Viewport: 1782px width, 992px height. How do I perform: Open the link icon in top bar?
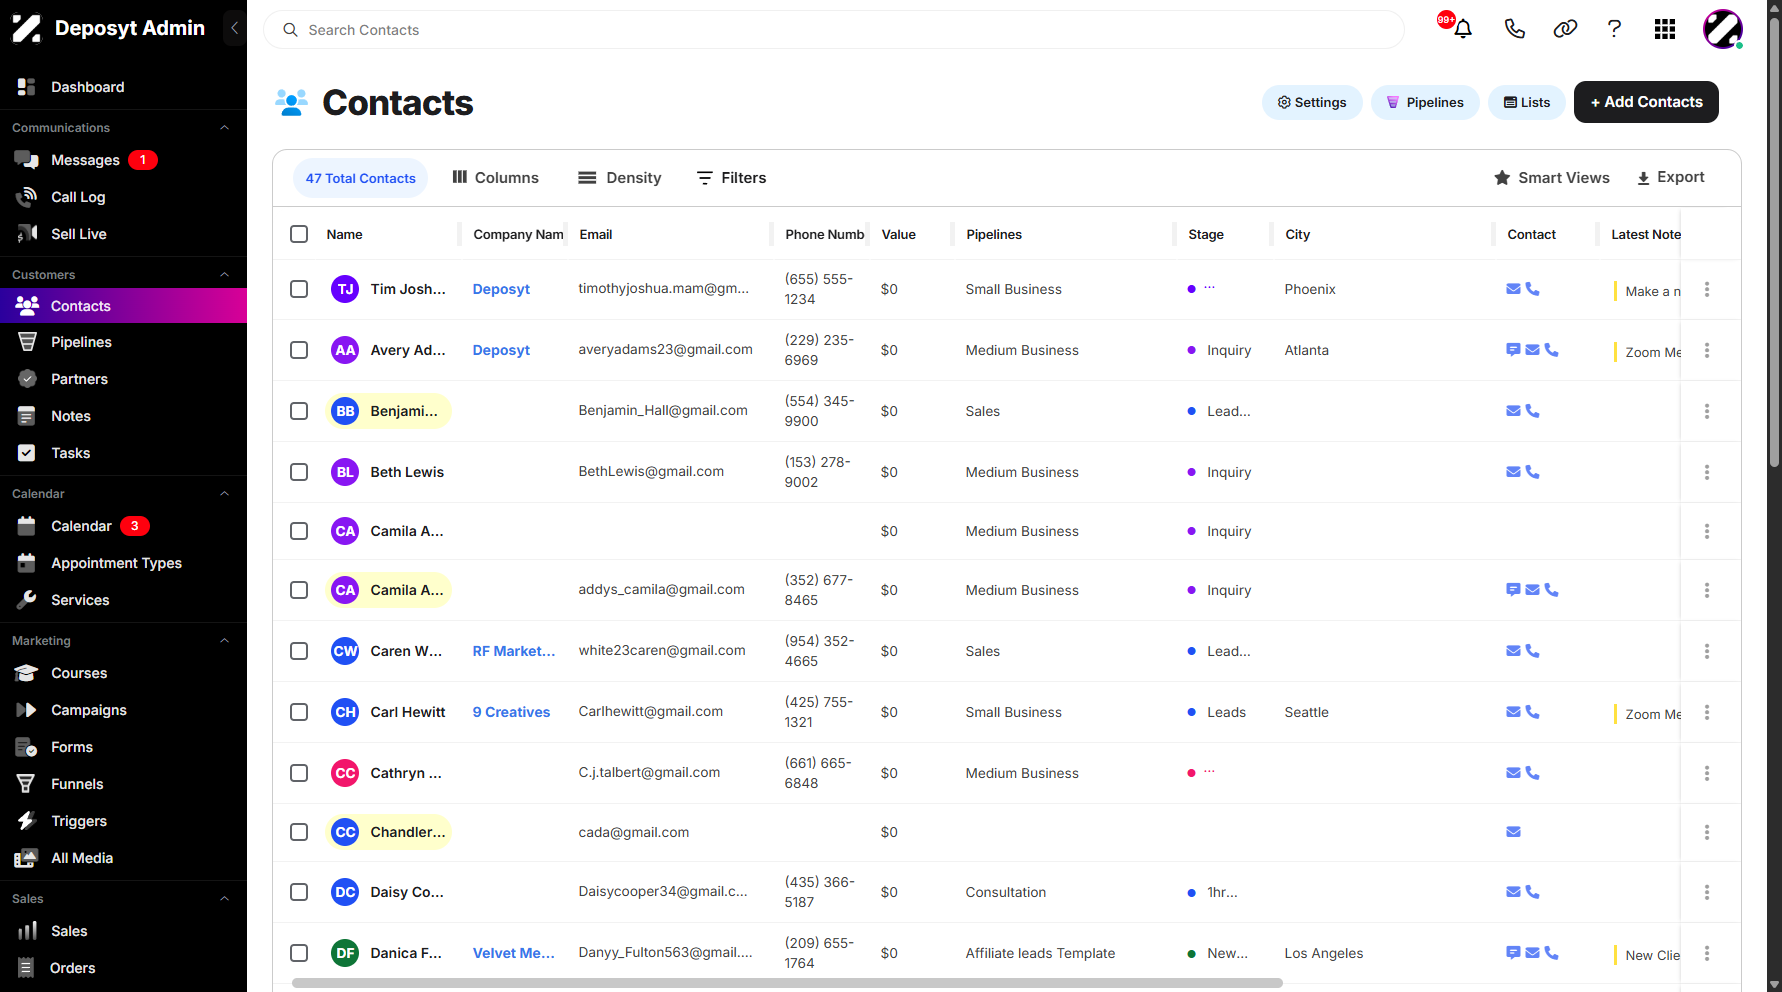pyautogui.click(x=1565, y=29)
